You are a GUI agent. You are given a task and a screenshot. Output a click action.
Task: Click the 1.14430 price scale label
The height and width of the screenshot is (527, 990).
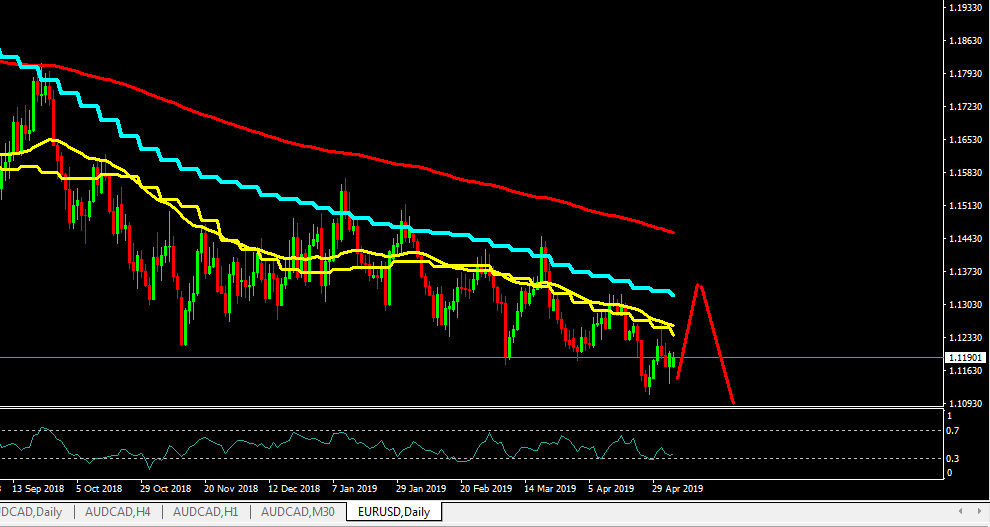[965, 239]
